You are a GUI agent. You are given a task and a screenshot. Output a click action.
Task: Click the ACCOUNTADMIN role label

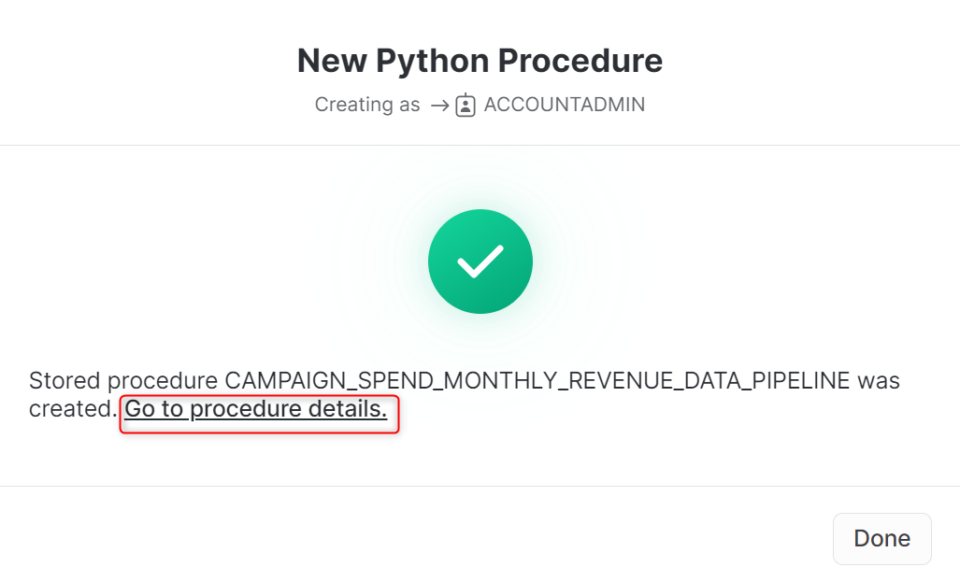564,104
